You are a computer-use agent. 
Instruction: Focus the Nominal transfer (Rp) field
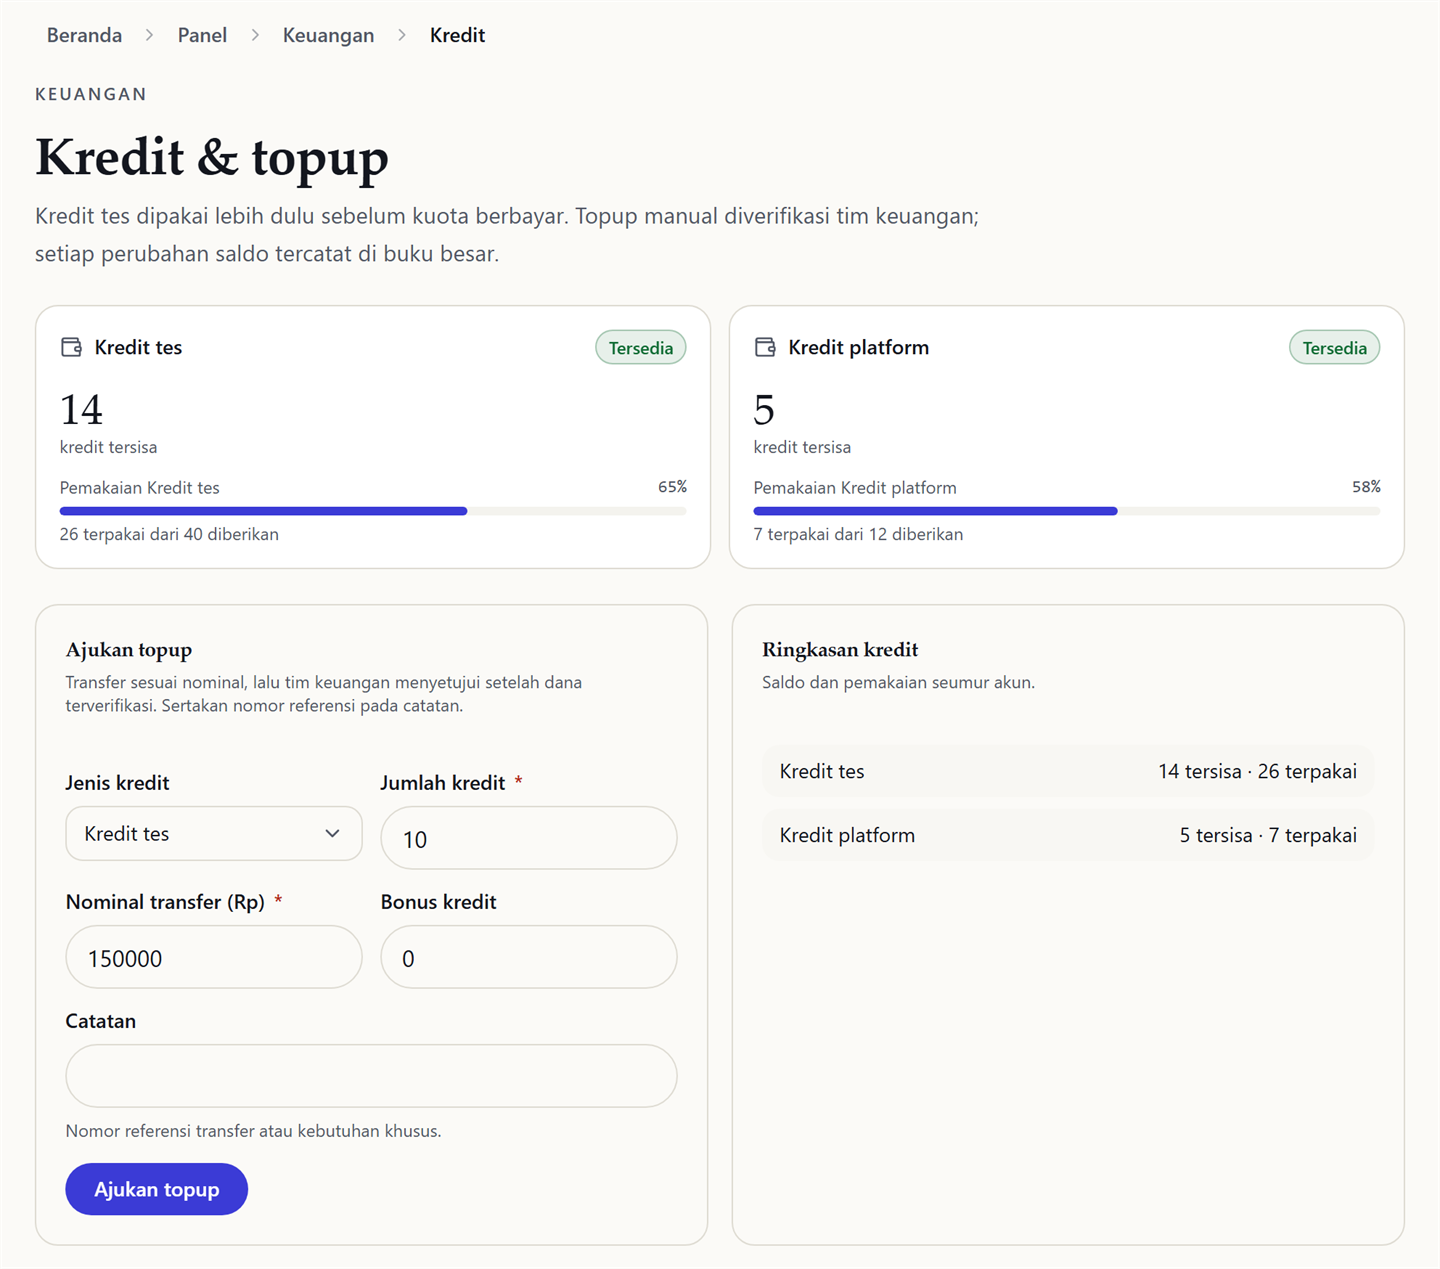pyautogui.click(x=214, y=957)
